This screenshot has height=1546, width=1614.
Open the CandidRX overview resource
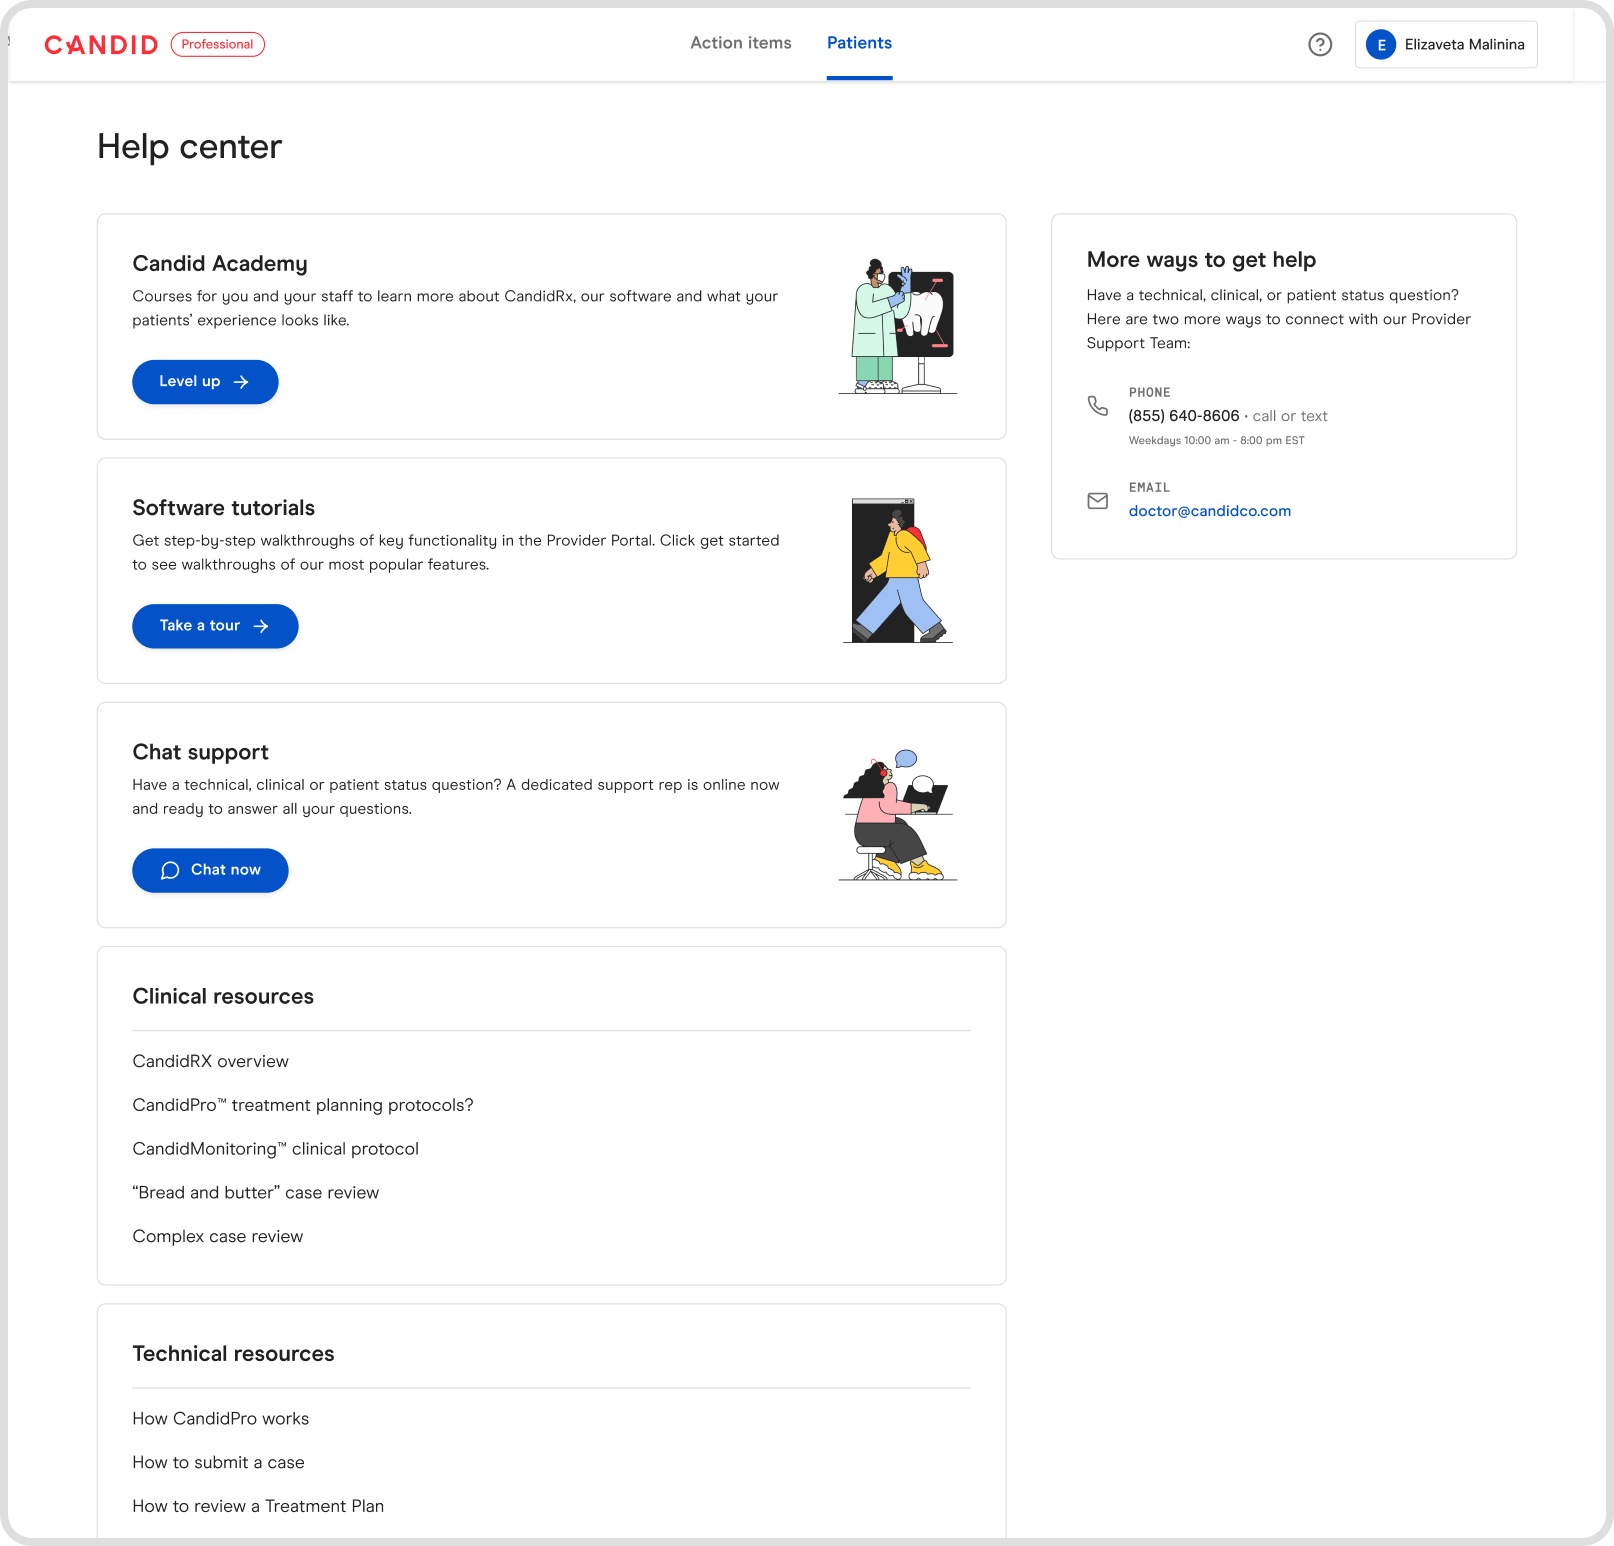pos(210,1061)
